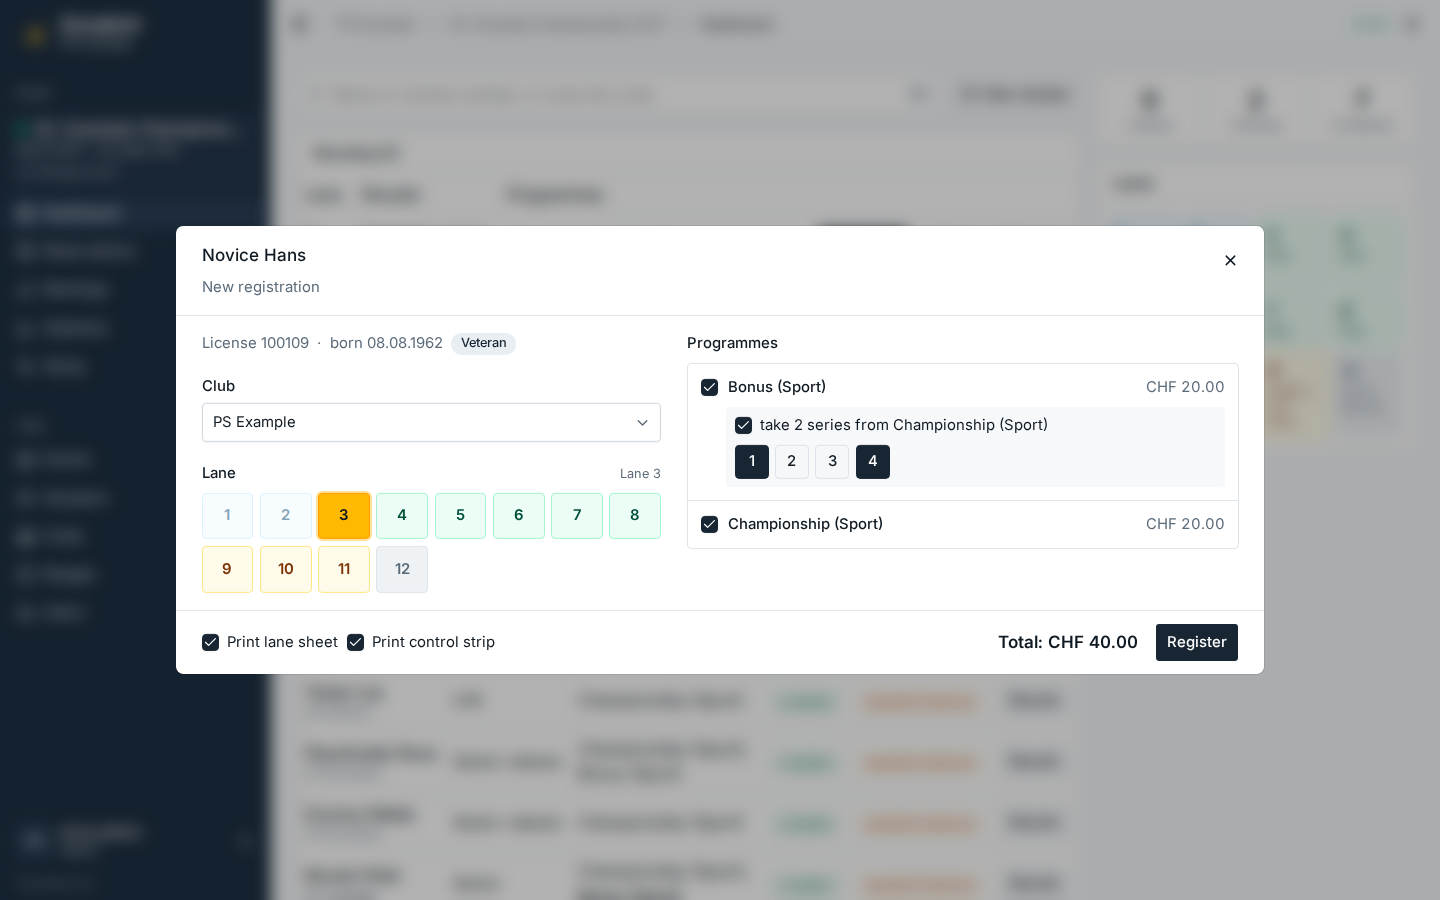The image size is (1440, 900).
Task: Select series 3 under Bonus
Action: point(832,462)
